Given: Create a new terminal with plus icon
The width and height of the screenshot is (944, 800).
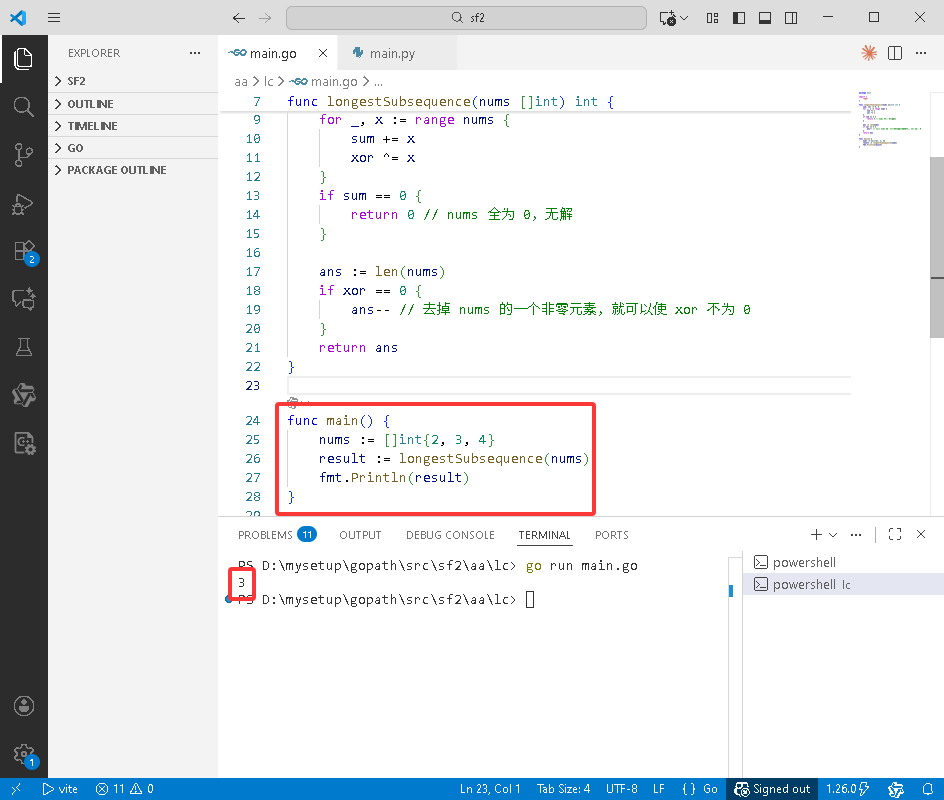Looking at the screenshot, I should point(816,535).
